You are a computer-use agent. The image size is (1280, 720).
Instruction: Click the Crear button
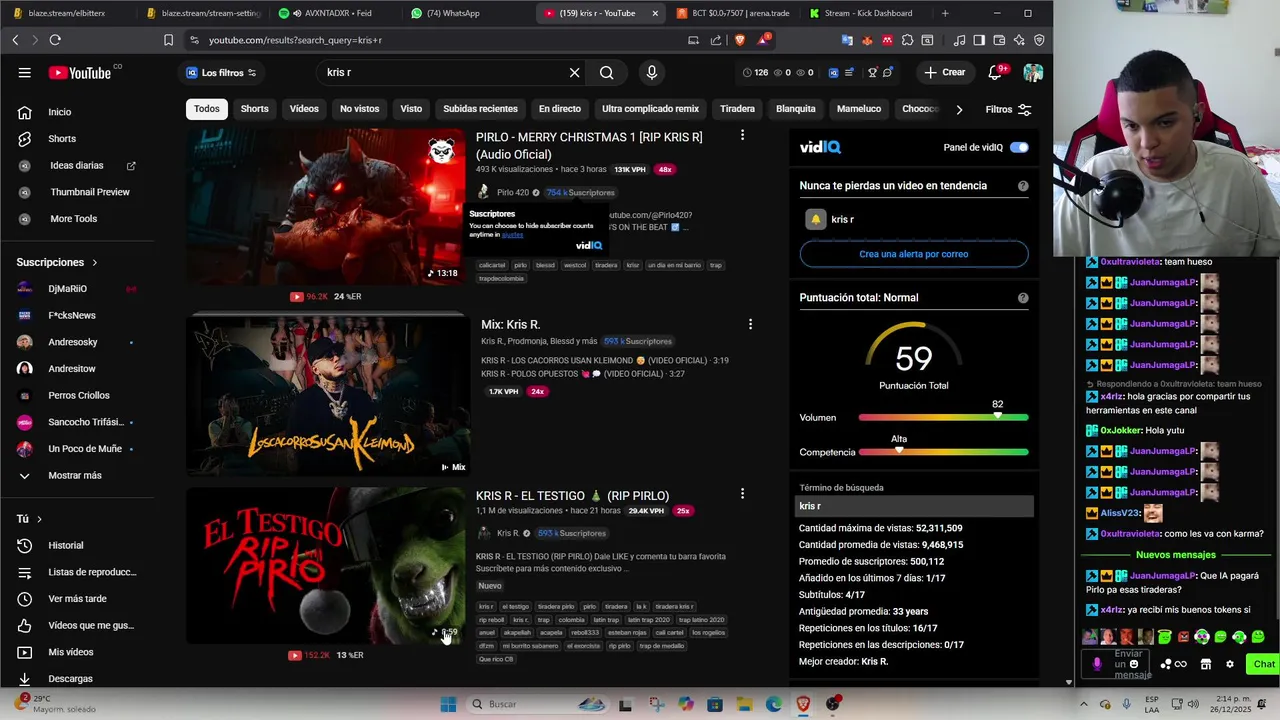945,72
